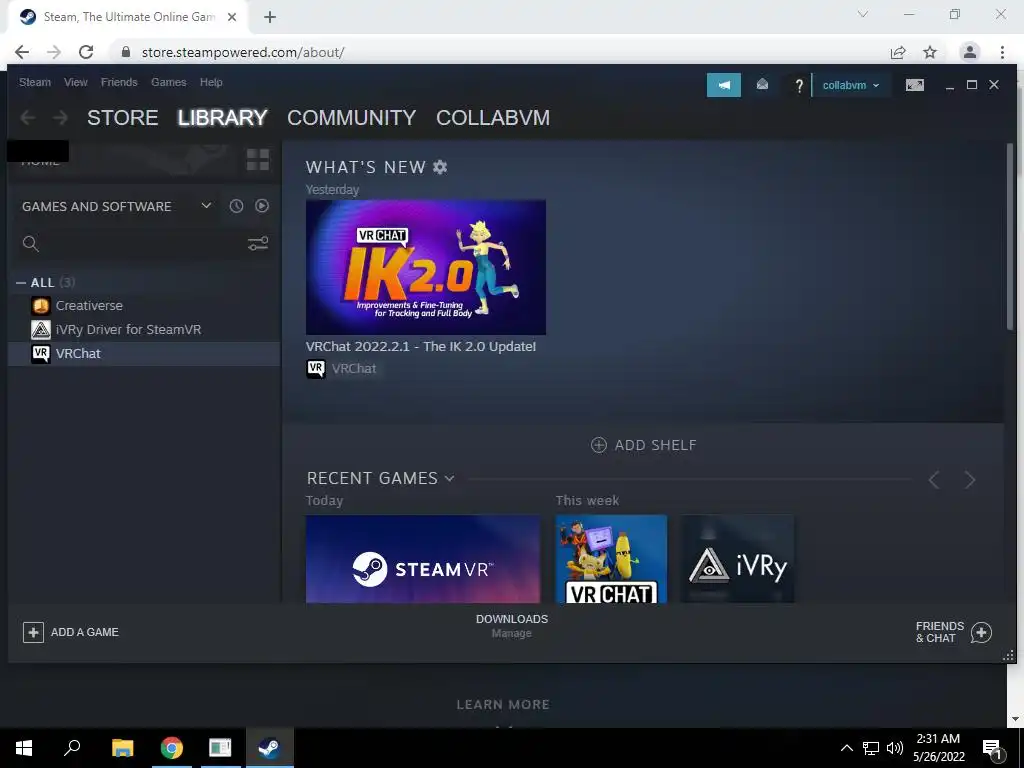This screenshot has height=768, width=1024.
Task: Click the Creativerse game icon in list
Action: pos(40,306)
